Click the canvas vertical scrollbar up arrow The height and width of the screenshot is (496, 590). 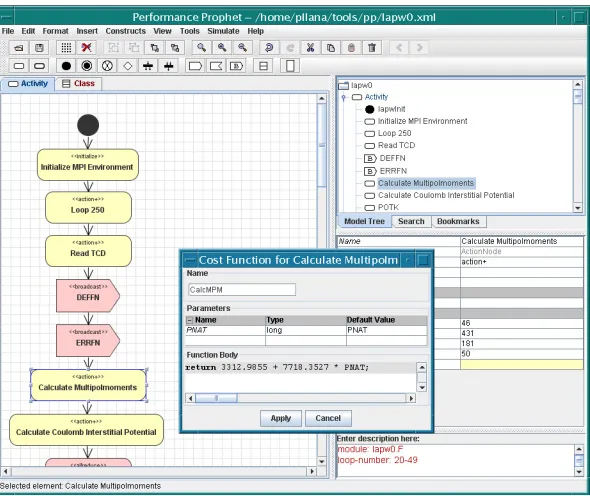click(x=322, y=99)
